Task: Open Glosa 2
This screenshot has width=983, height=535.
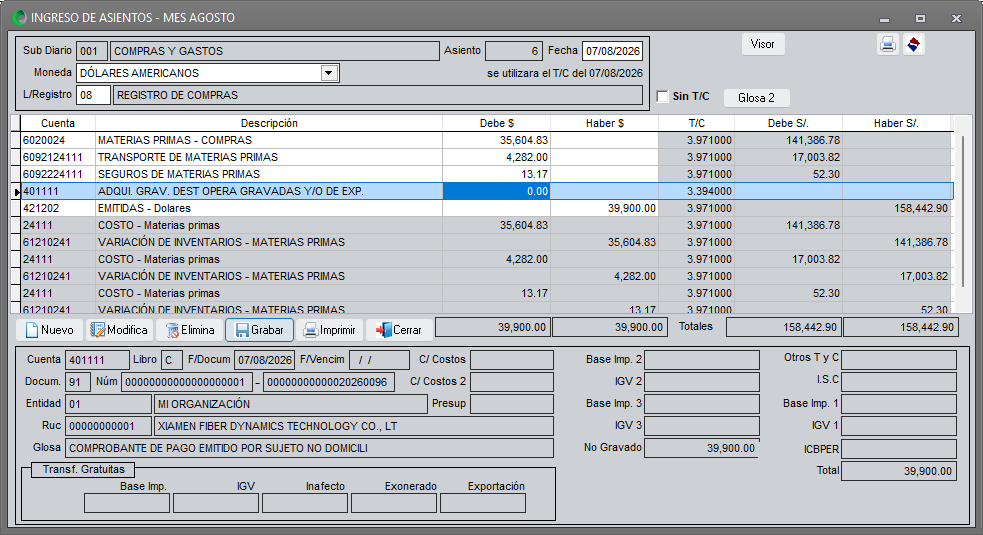Action: pyautogui.click(x=756, y=98)
